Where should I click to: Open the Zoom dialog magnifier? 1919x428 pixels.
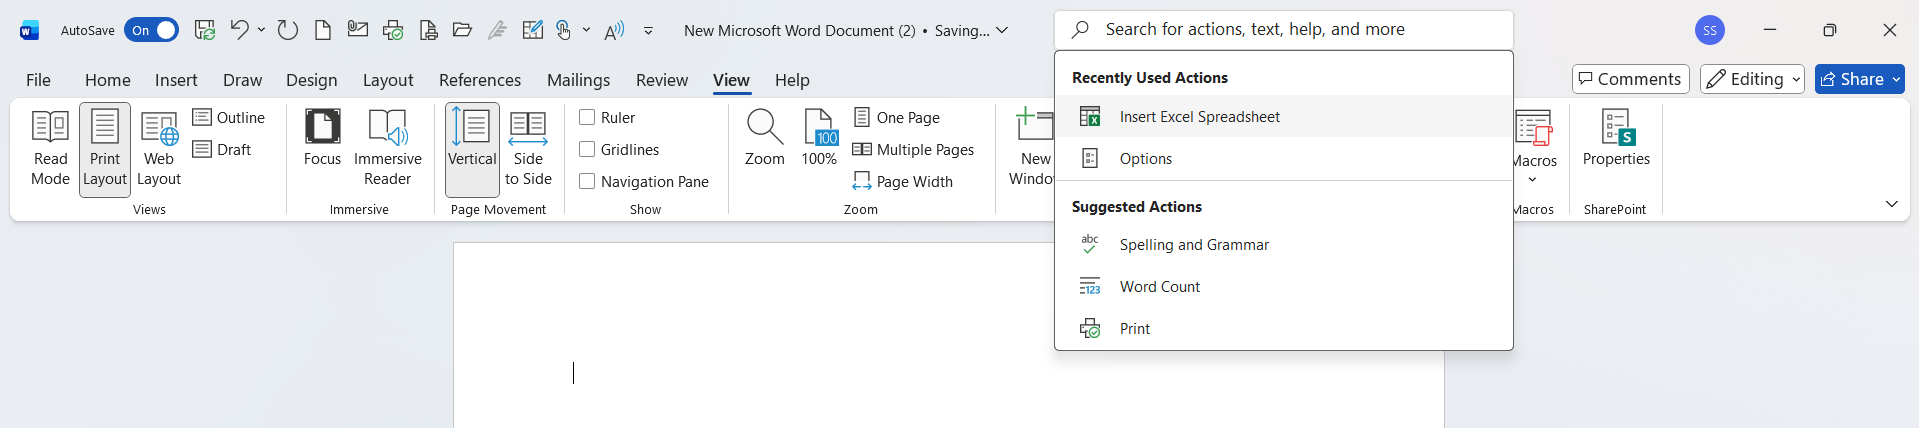pos(764,138)
